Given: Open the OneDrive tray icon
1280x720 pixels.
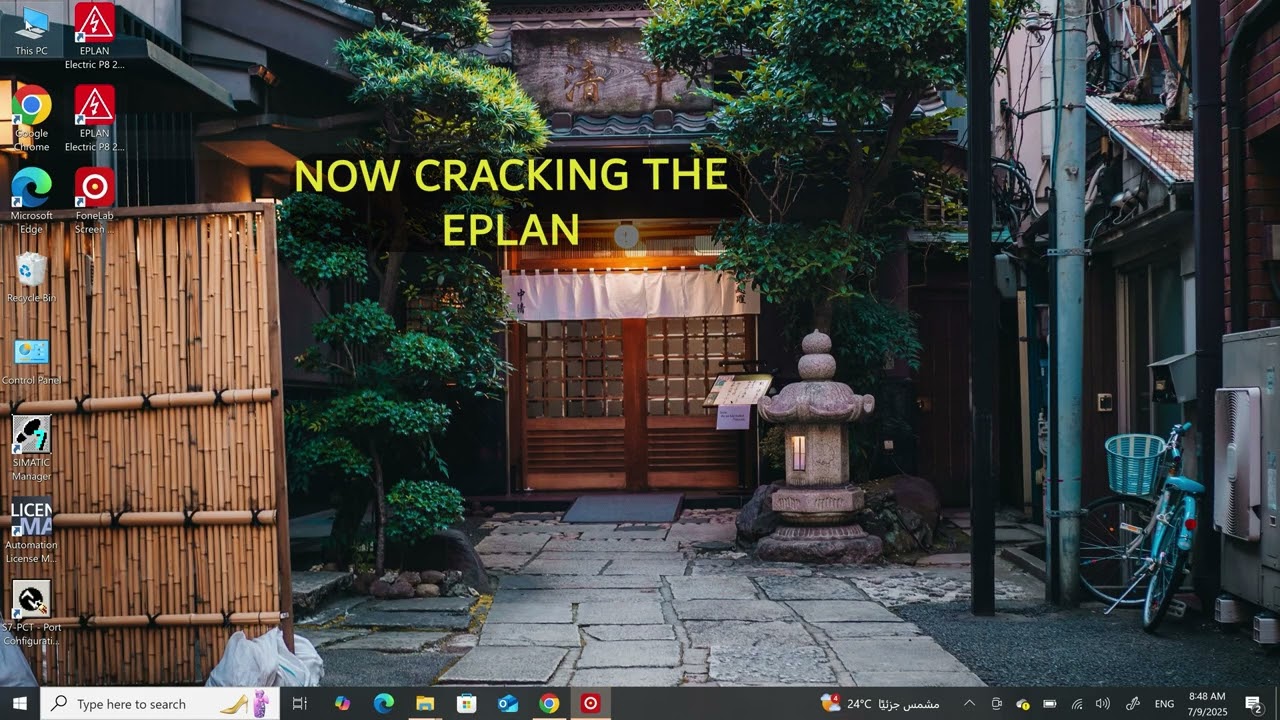Looking at the screenshot, I should click(1023, 704).
